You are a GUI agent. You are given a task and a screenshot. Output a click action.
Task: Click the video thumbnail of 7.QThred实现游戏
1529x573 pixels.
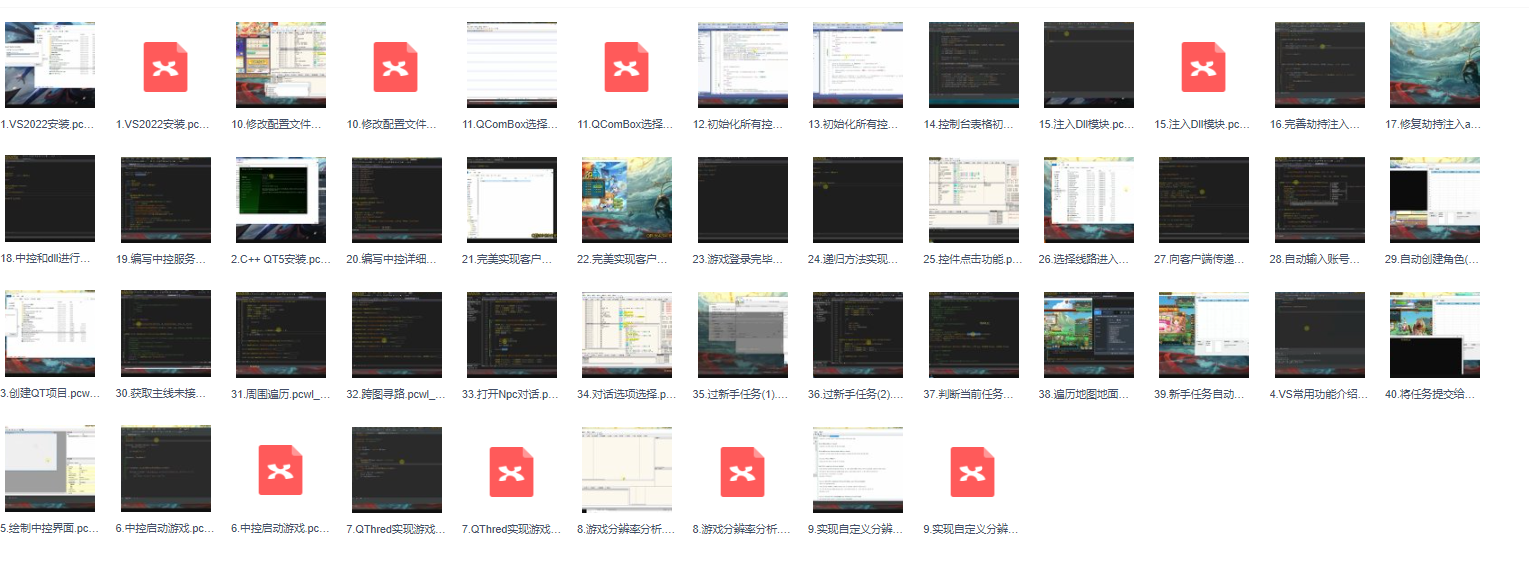(x=397, y=469)
